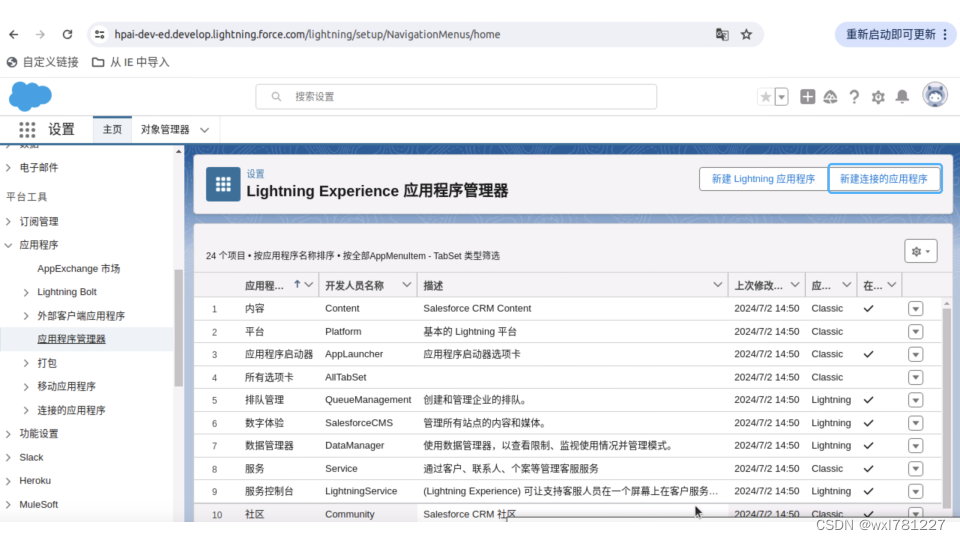Open row actions for 数字体验
Viewport: 960px width, 540px height.
[915, 423]
